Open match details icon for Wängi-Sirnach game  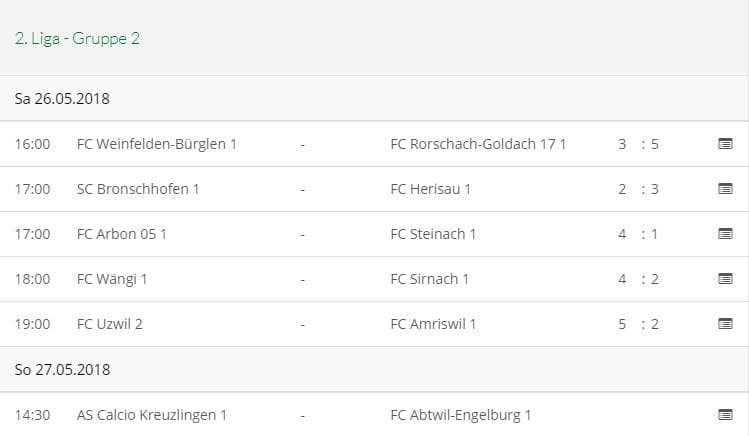point(725,279)
